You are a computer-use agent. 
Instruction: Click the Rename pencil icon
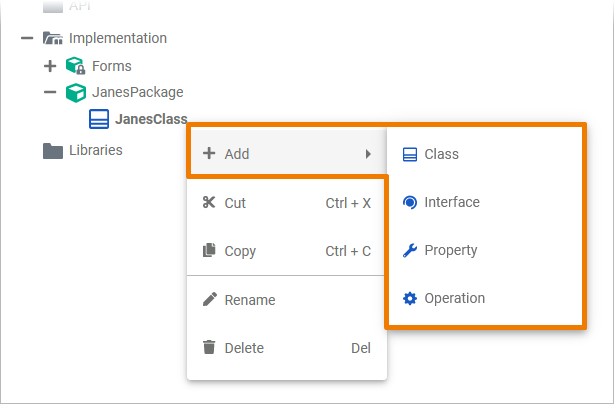(x=209, y=300)
